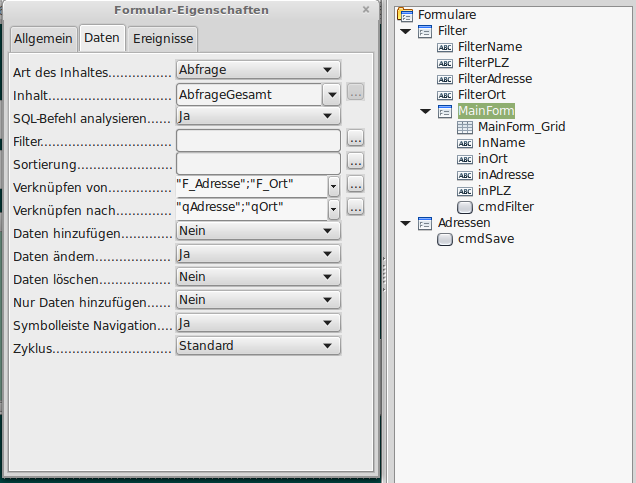
Task: Select the inOrt tree item
Action: 492,159
